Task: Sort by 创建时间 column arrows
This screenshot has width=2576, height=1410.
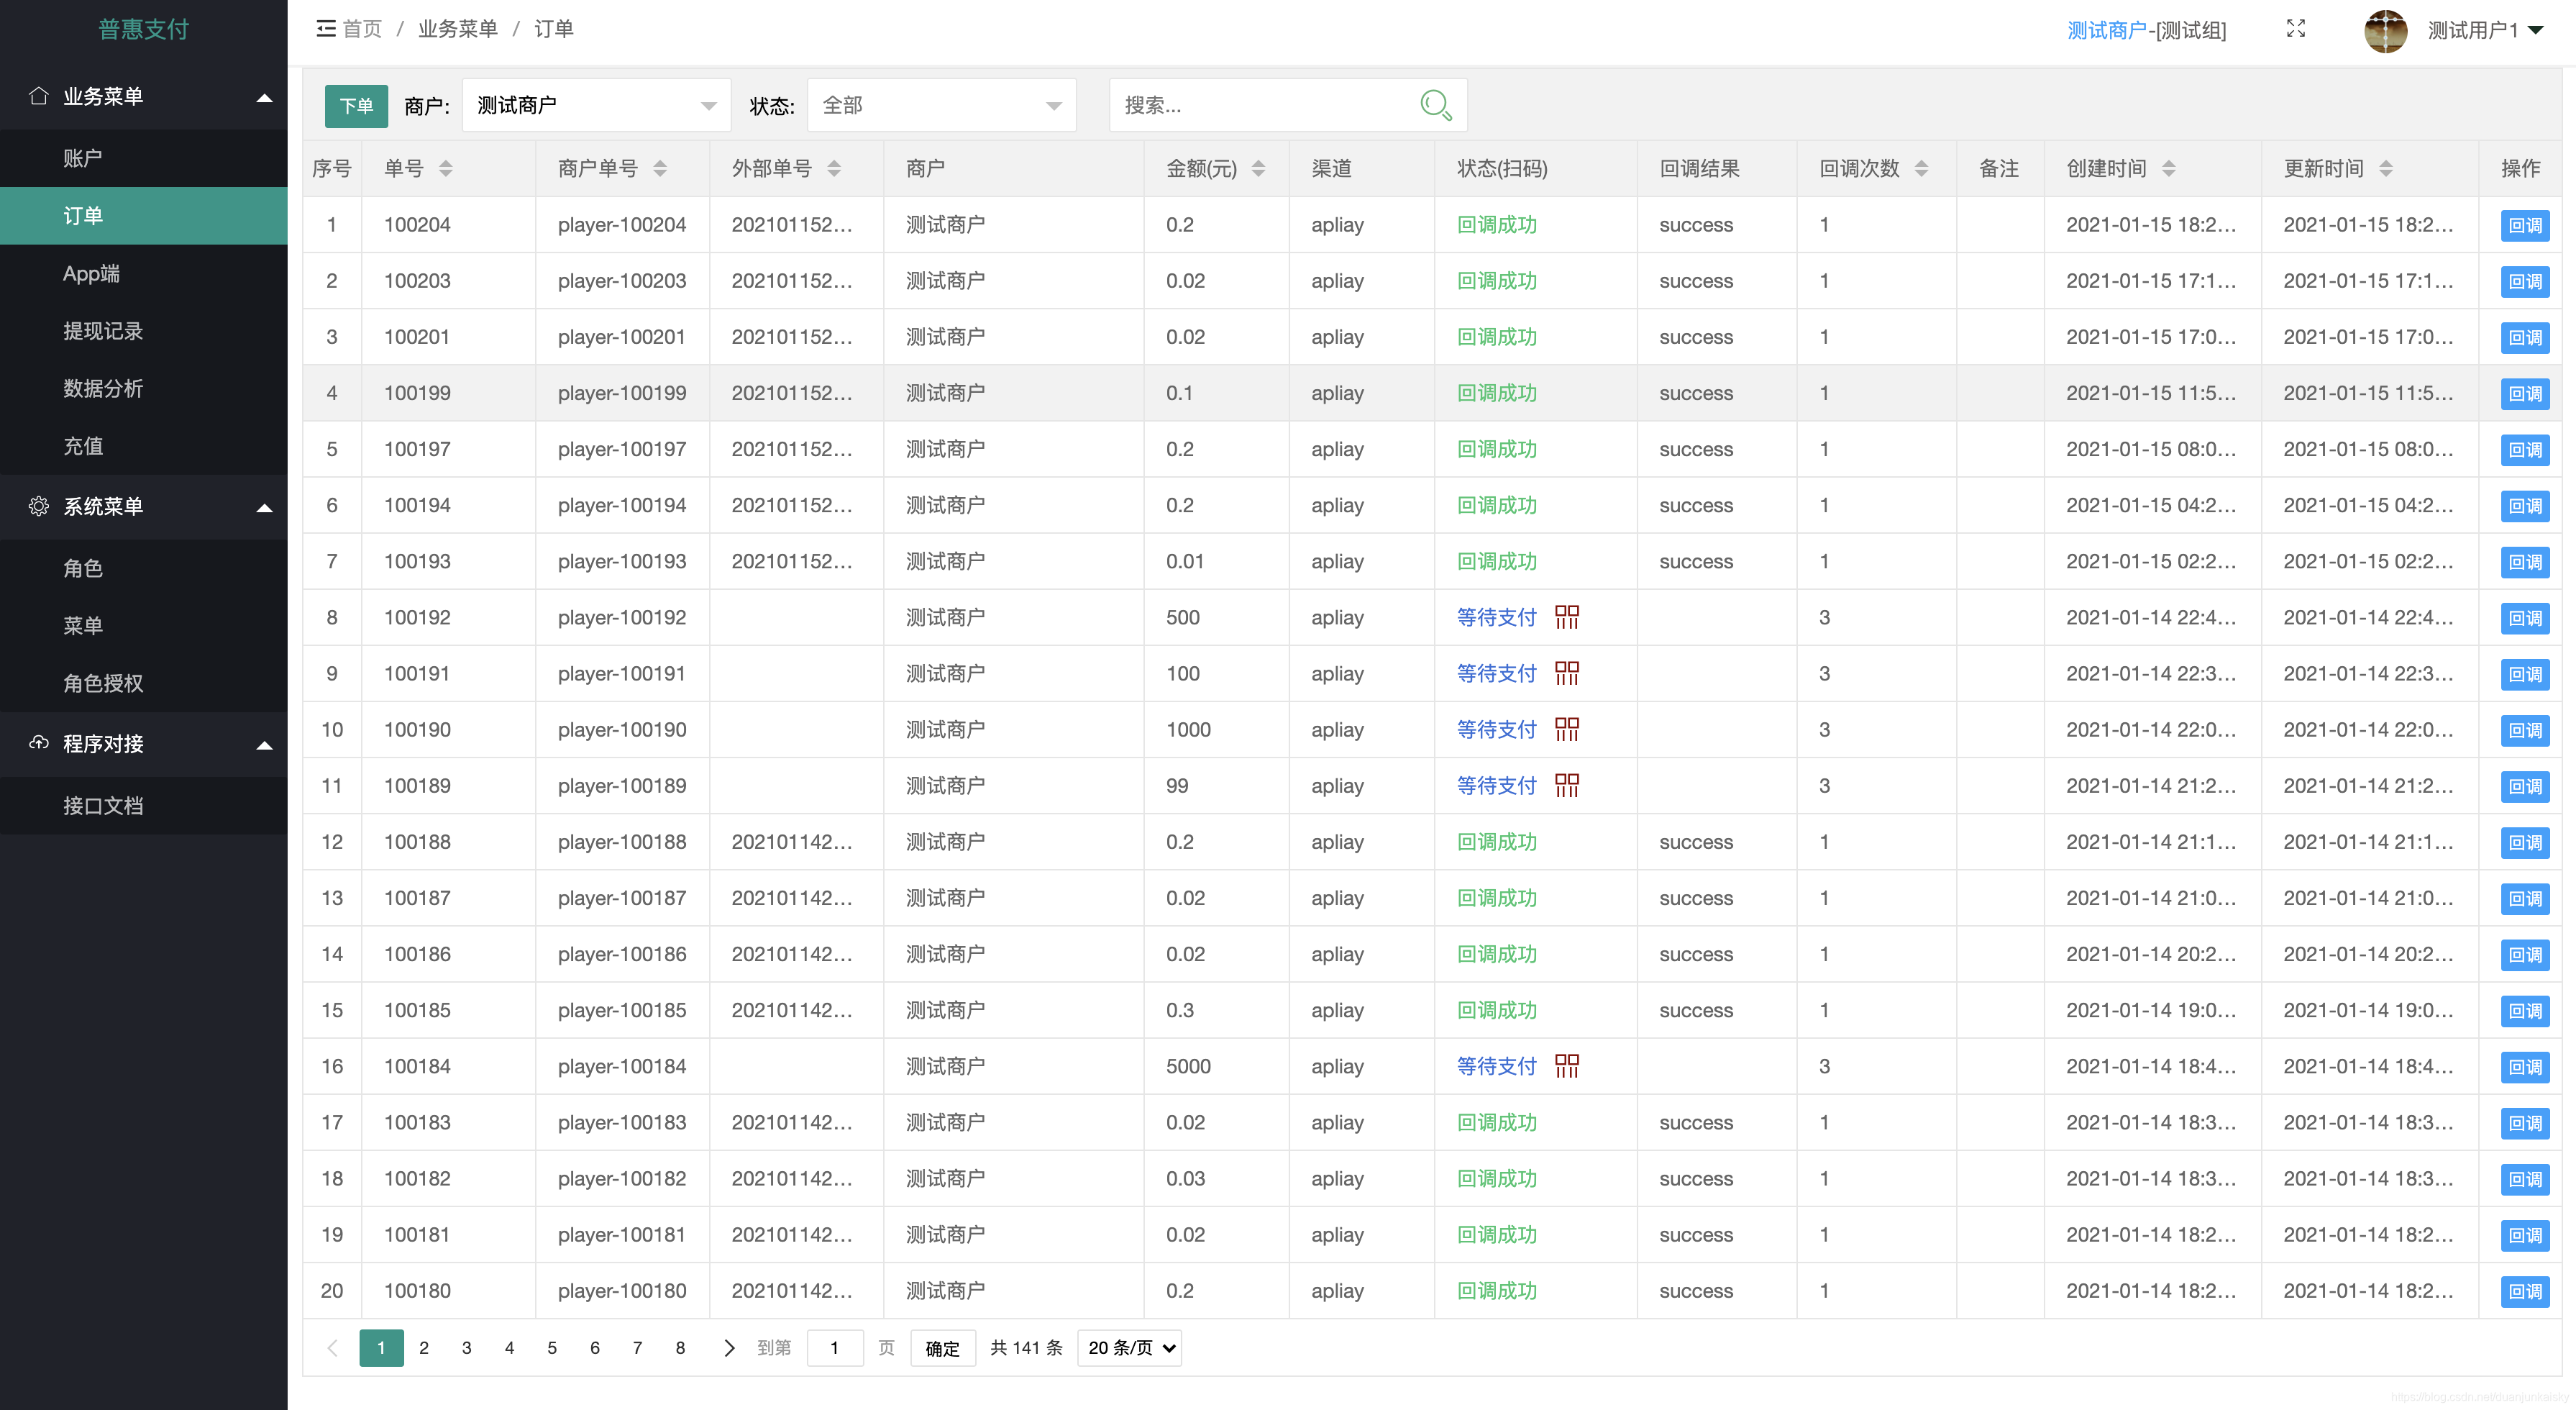Action: pyautogui.click(x=2169, y=168)
